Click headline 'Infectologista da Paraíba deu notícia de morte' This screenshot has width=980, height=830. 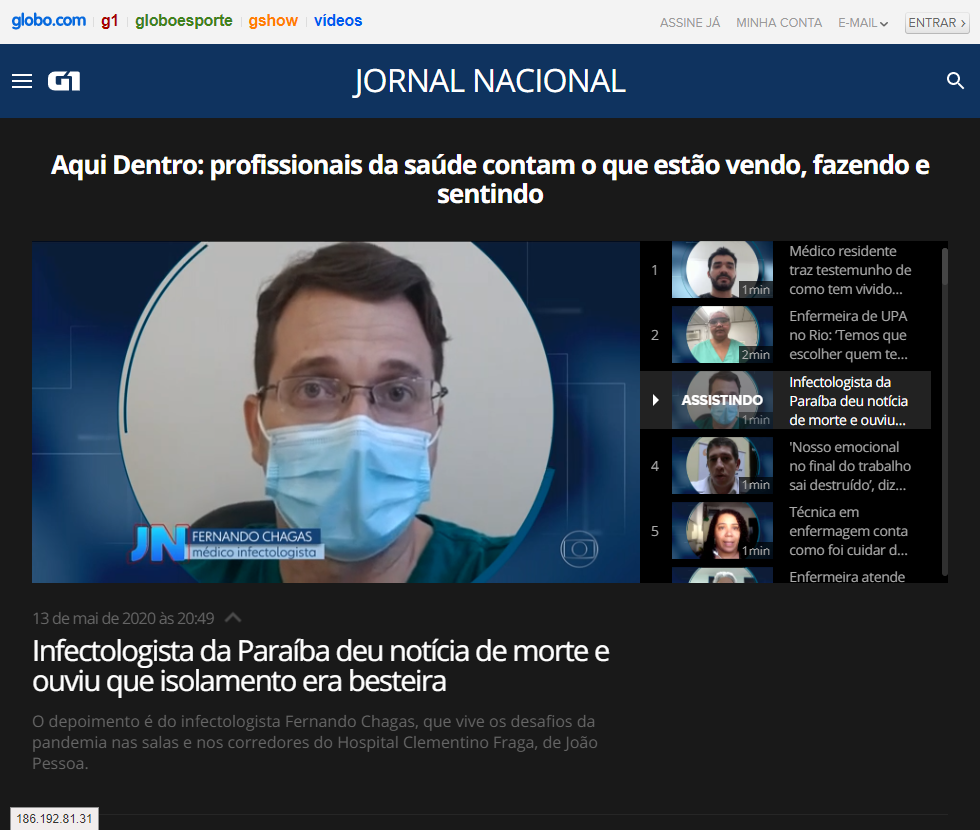(x=321, y=666)
